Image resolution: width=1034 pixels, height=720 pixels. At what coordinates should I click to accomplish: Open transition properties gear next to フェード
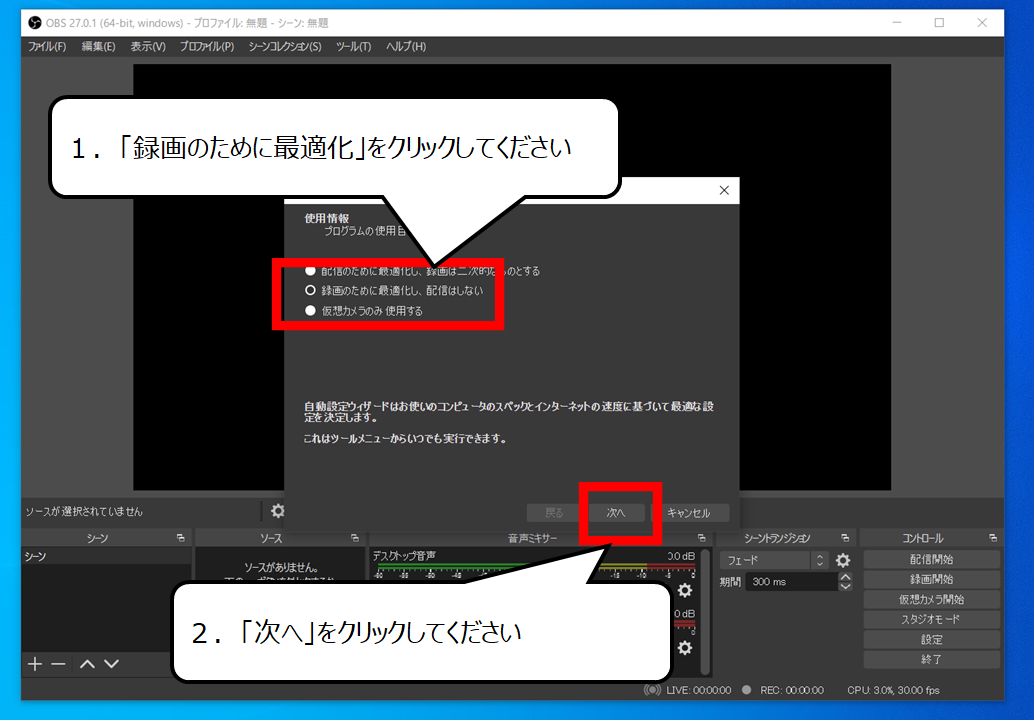843,560
